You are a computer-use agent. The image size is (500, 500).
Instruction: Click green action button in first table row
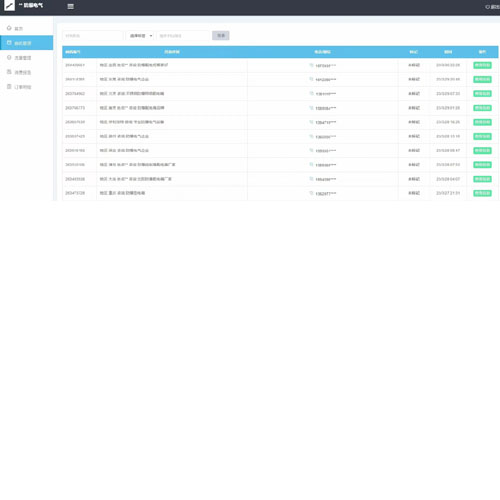(482, 65)
